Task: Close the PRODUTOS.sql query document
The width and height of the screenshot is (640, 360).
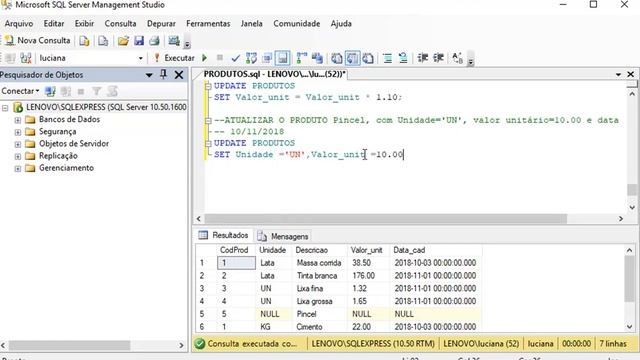Action: click(x=631, y=74)
